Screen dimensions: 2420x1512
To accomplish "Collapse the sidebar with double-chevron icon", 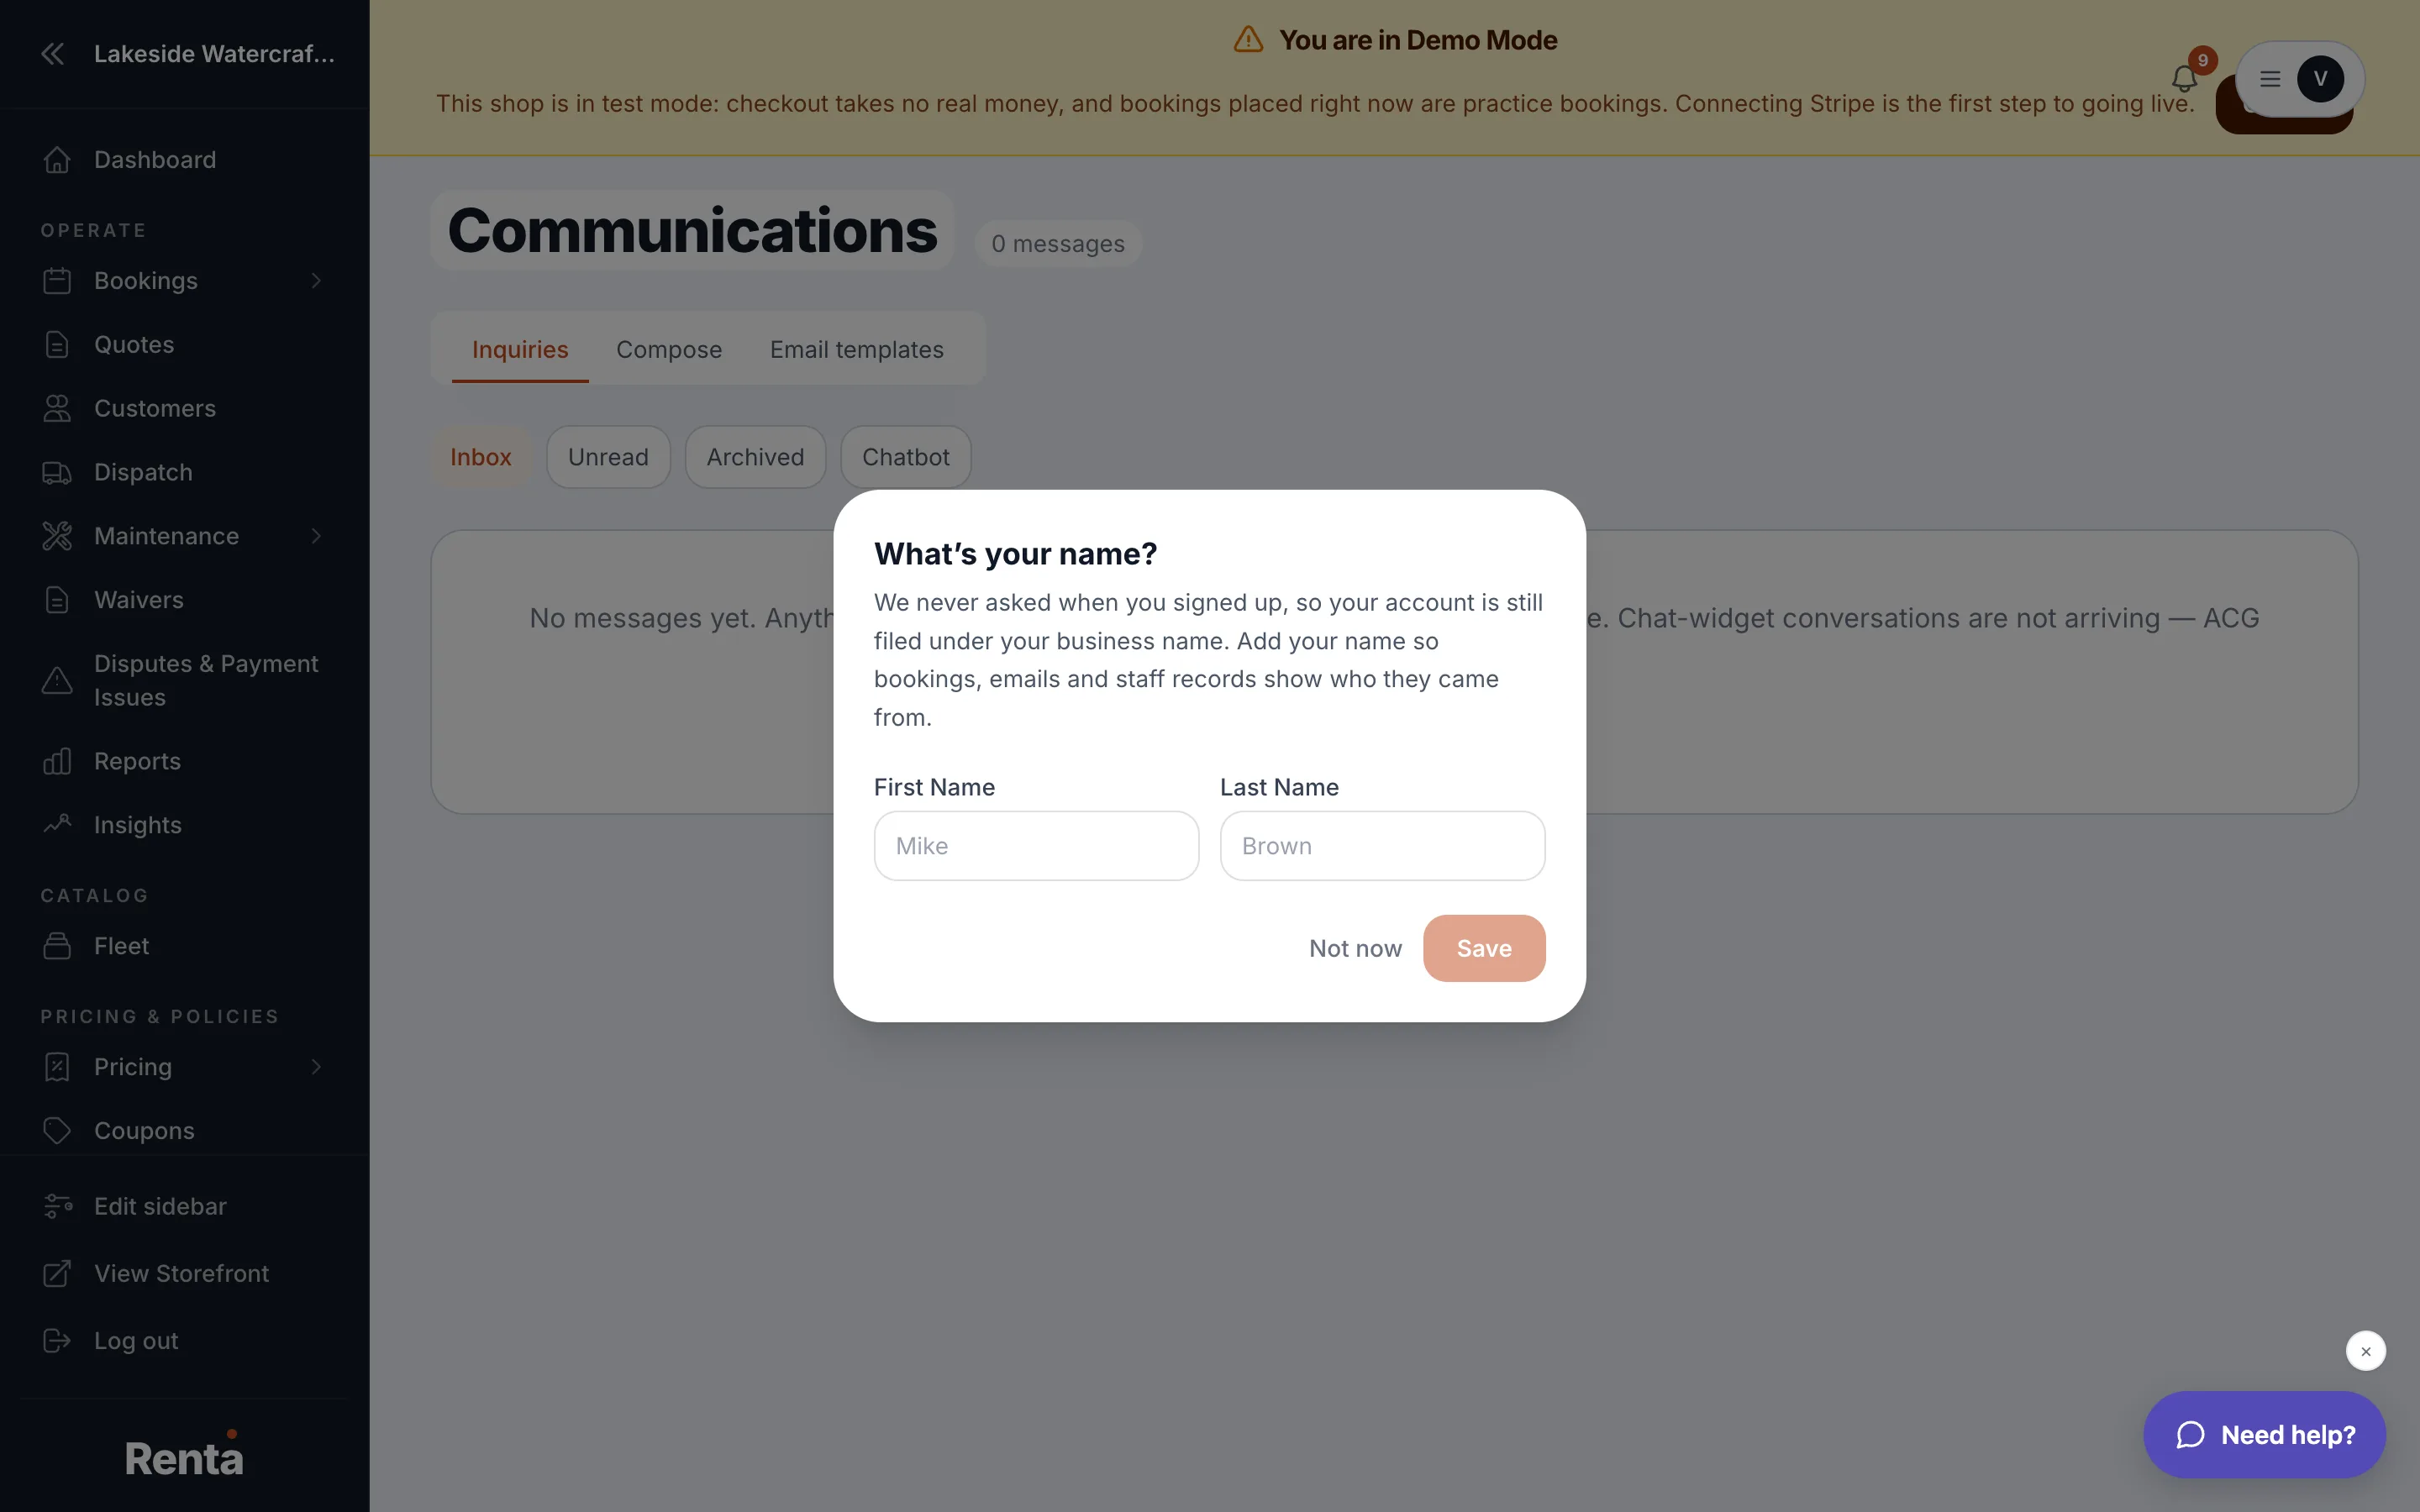I will (x=53, y=54).
